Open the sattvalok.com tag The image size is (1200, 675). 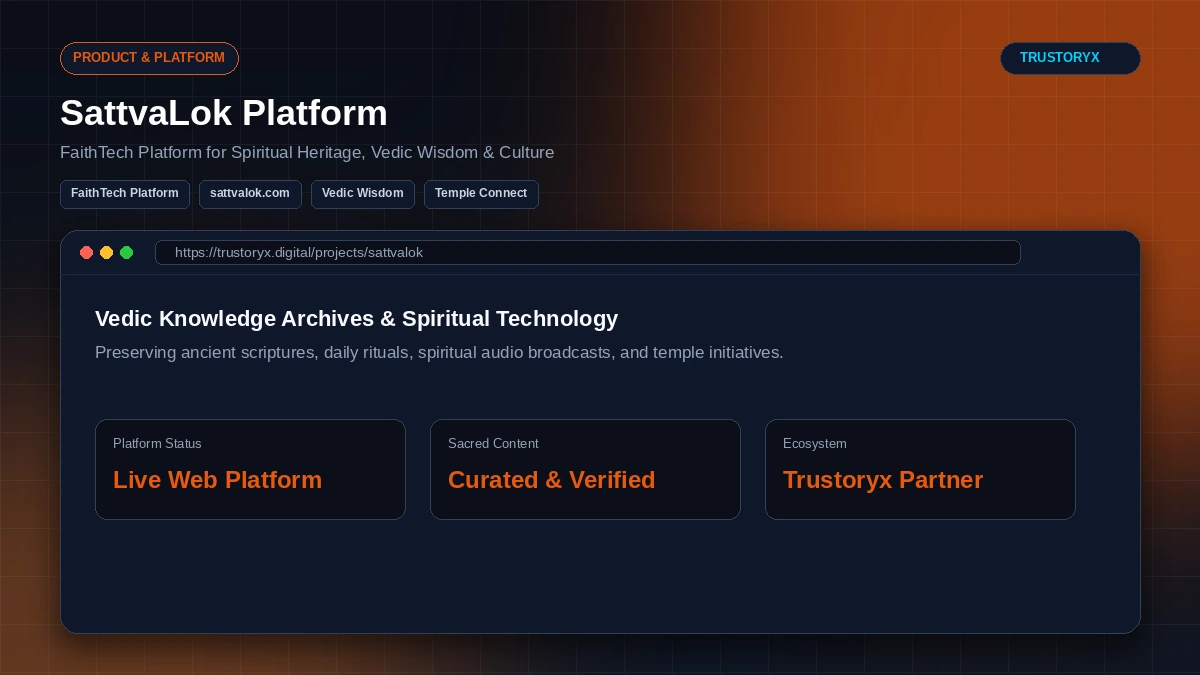pyautogui.click(x=250, y=194)
